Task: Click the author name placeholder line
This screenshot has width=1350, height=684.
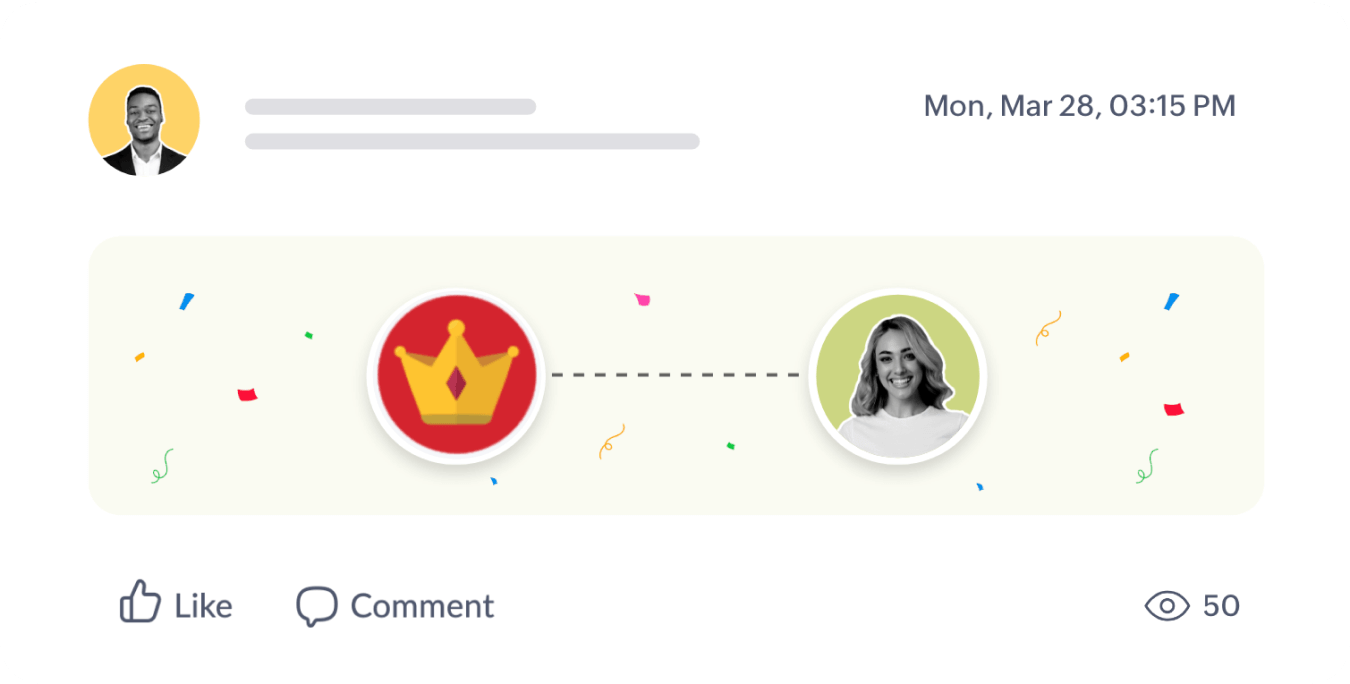Action: point(390,107)
